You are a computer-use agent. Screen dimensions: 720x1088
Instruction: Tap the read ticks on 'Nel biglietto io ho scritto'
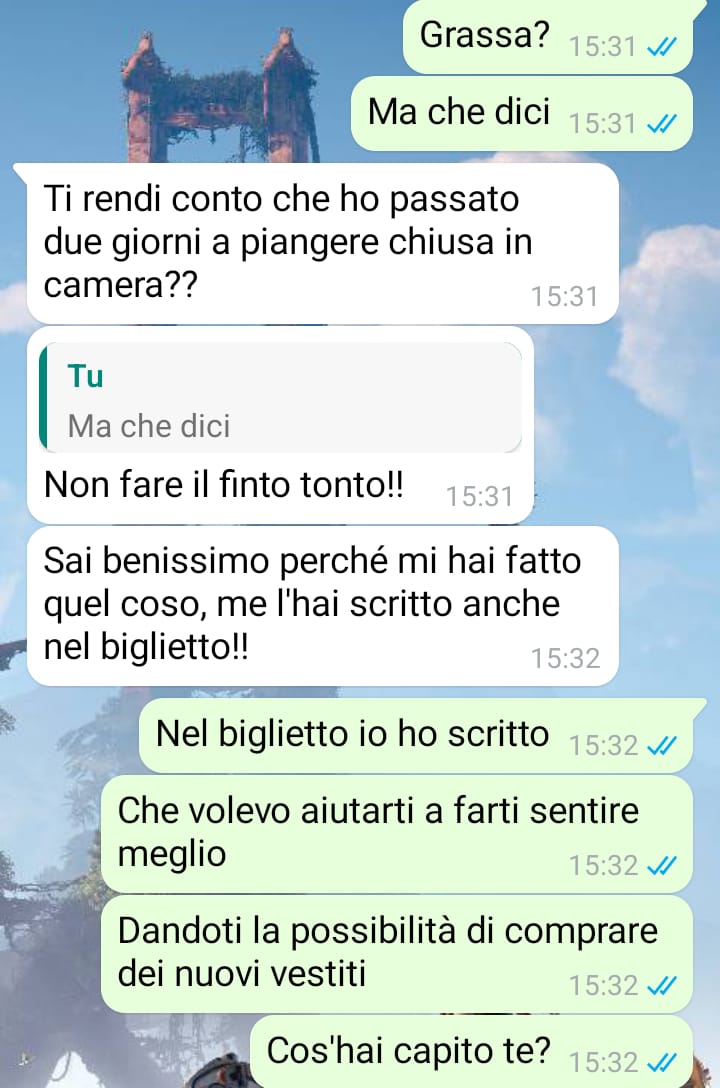click(x=661, y=746)
